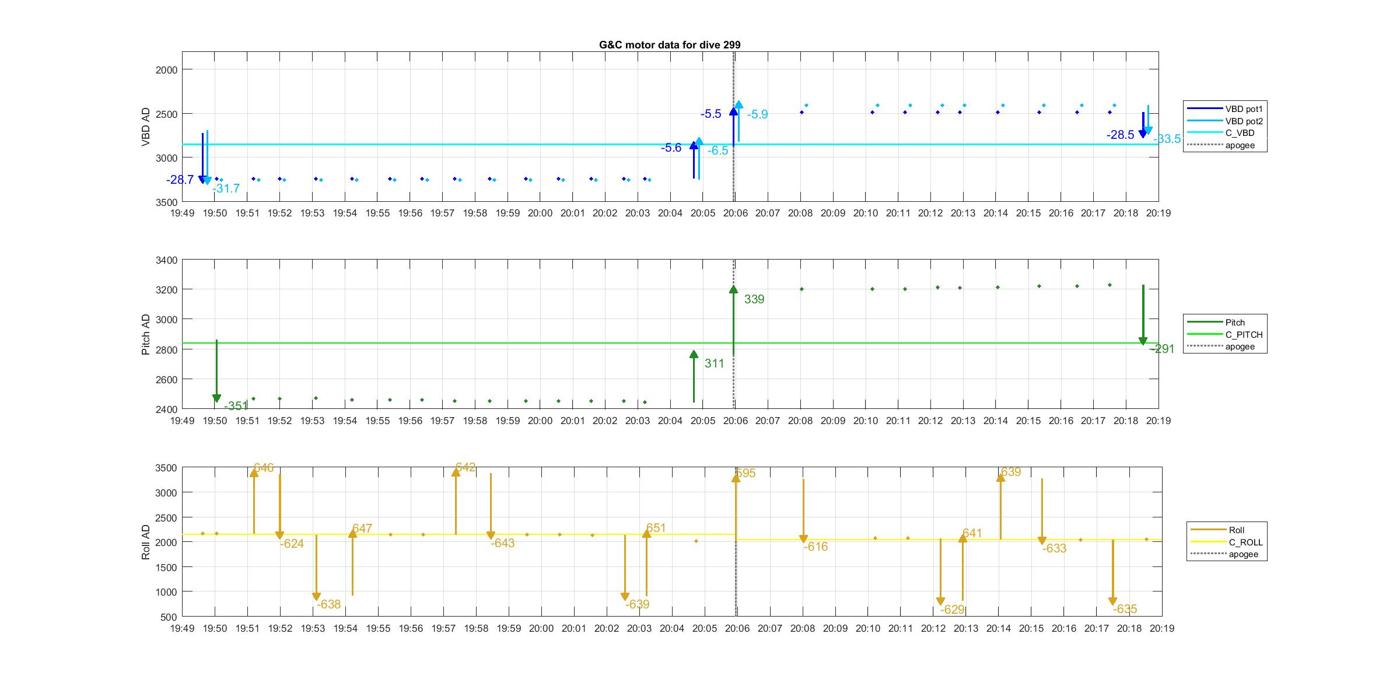Click the -28.7 VBD value label
This screenshot has height=693, width=1400.
pos(180,180)
